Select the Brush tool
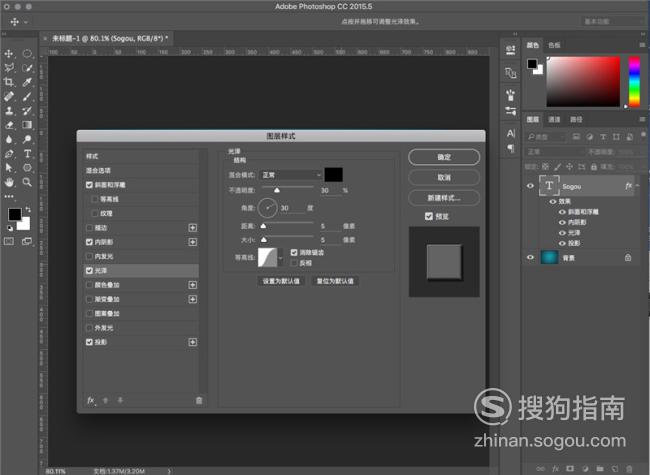The height and width of the screenshot is (475, 650). pyautogui.click(x=27, y=97)
